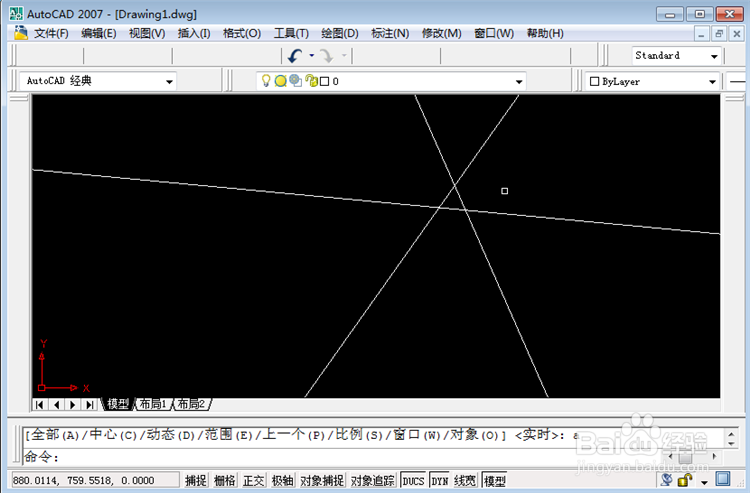750x493 pixels.
Task: Switch to the 布局2 layout tab
Action: (191, 405)
